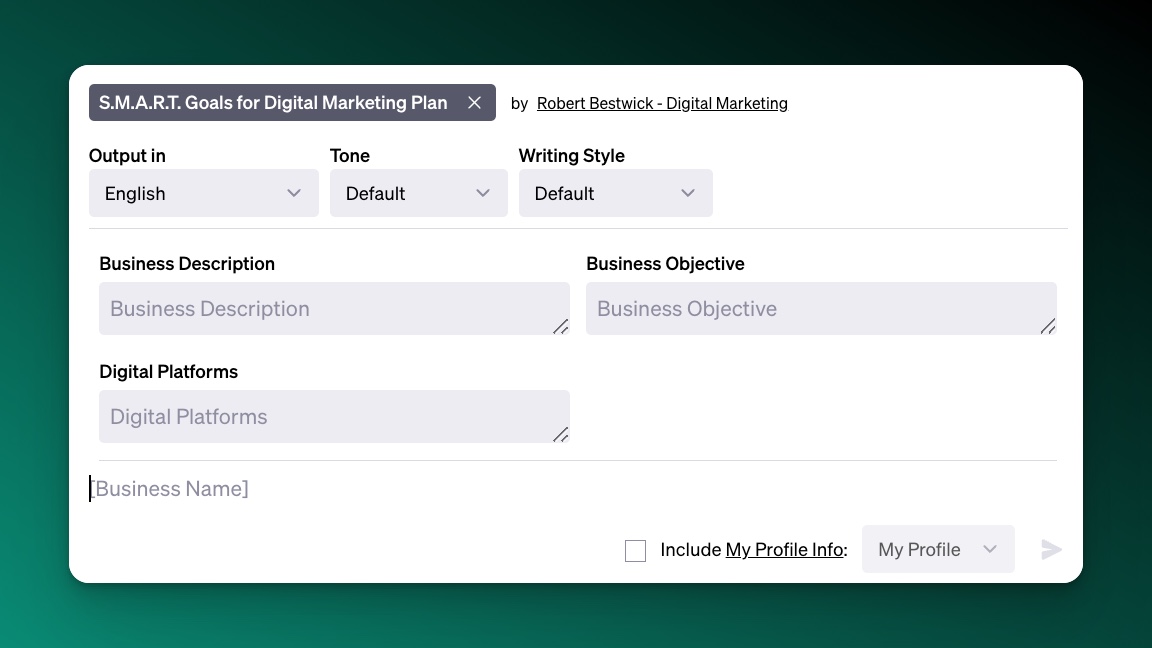Click the Business Objective field resize handle
Screen dimensions: 1152x648
(1048, 326)
